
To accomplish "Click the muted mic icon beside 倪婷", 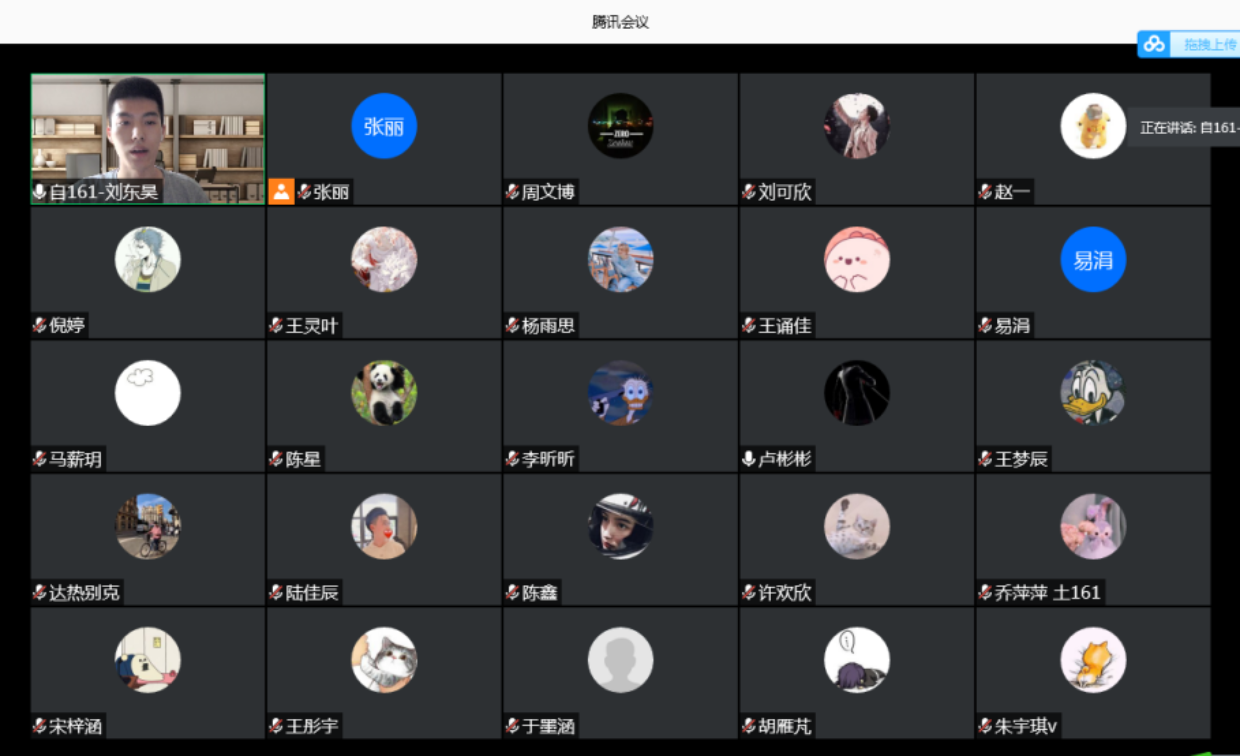I will tap(40, 325).
